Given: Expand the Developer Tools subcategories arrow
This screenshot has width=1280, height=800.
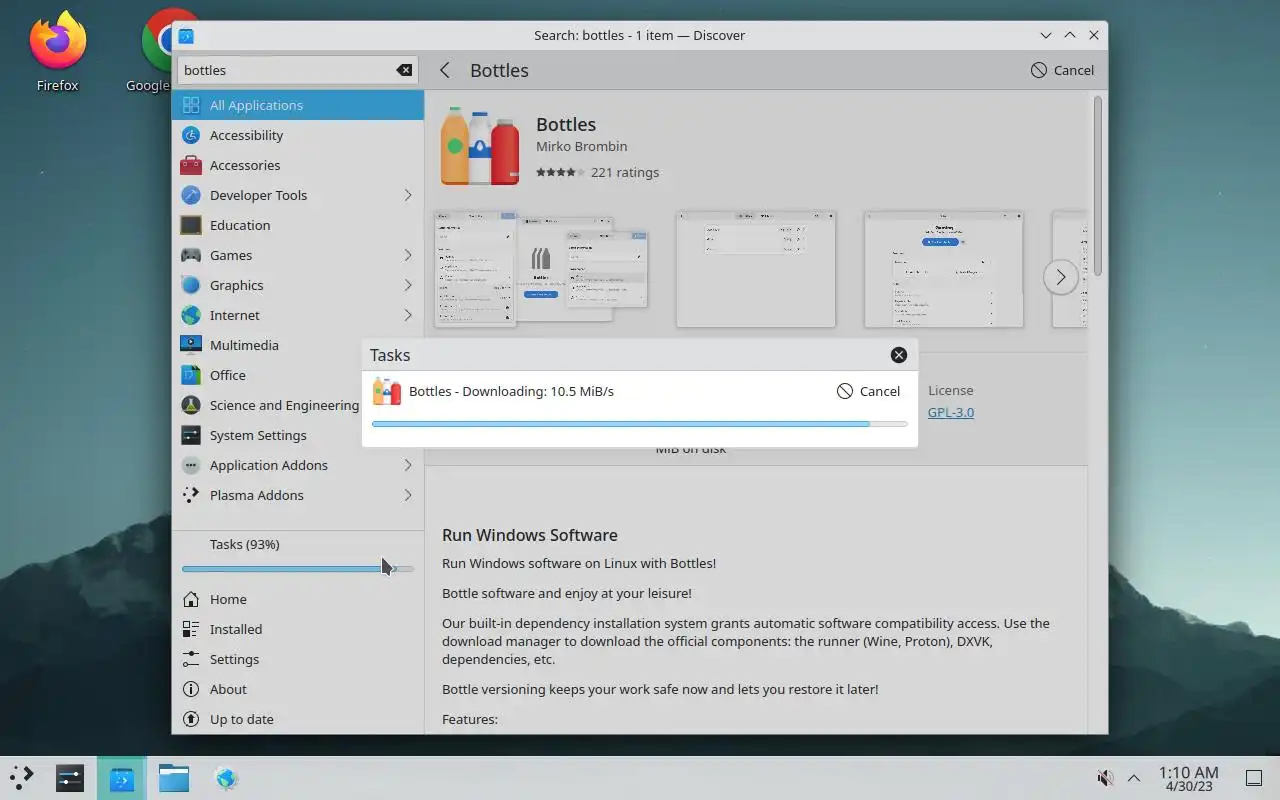Looking at the screenshot, I should 408,195.
